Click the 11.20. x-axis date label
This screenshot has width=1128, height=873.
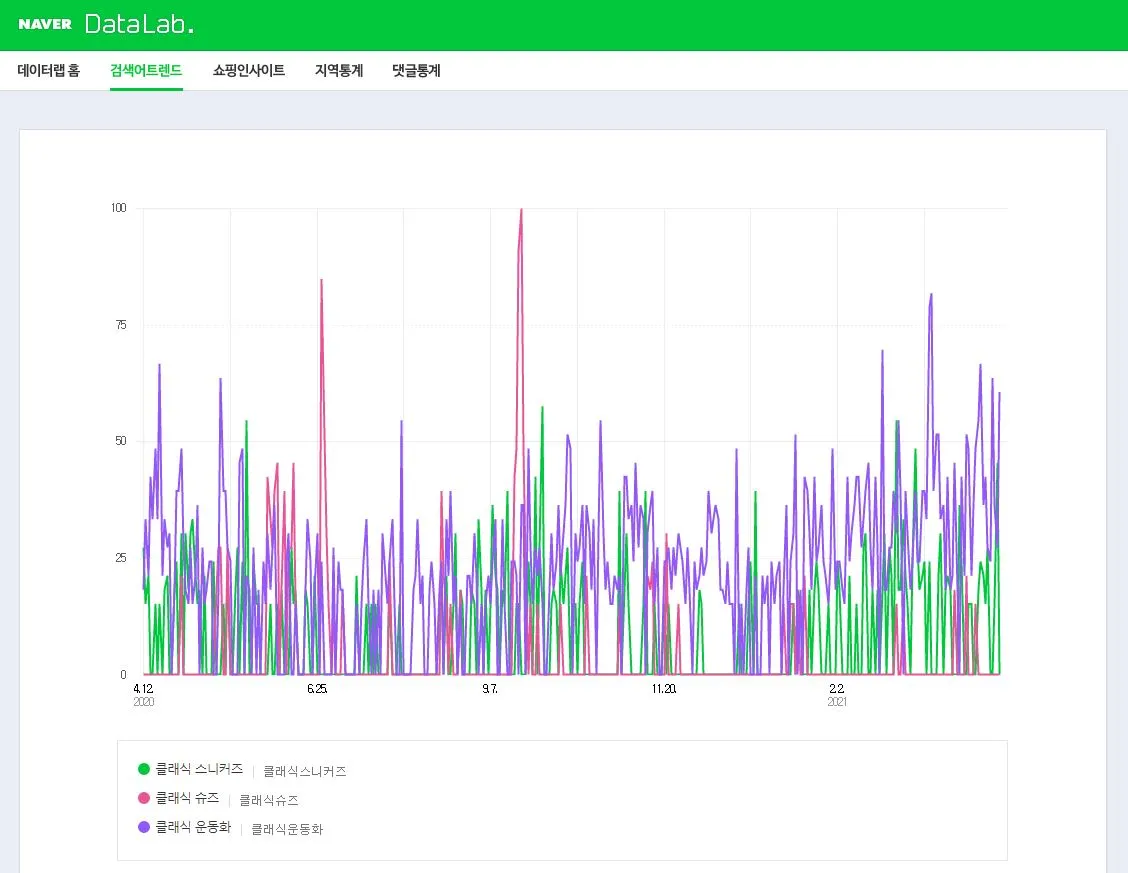pyautogui.click(x=664, y=689)
